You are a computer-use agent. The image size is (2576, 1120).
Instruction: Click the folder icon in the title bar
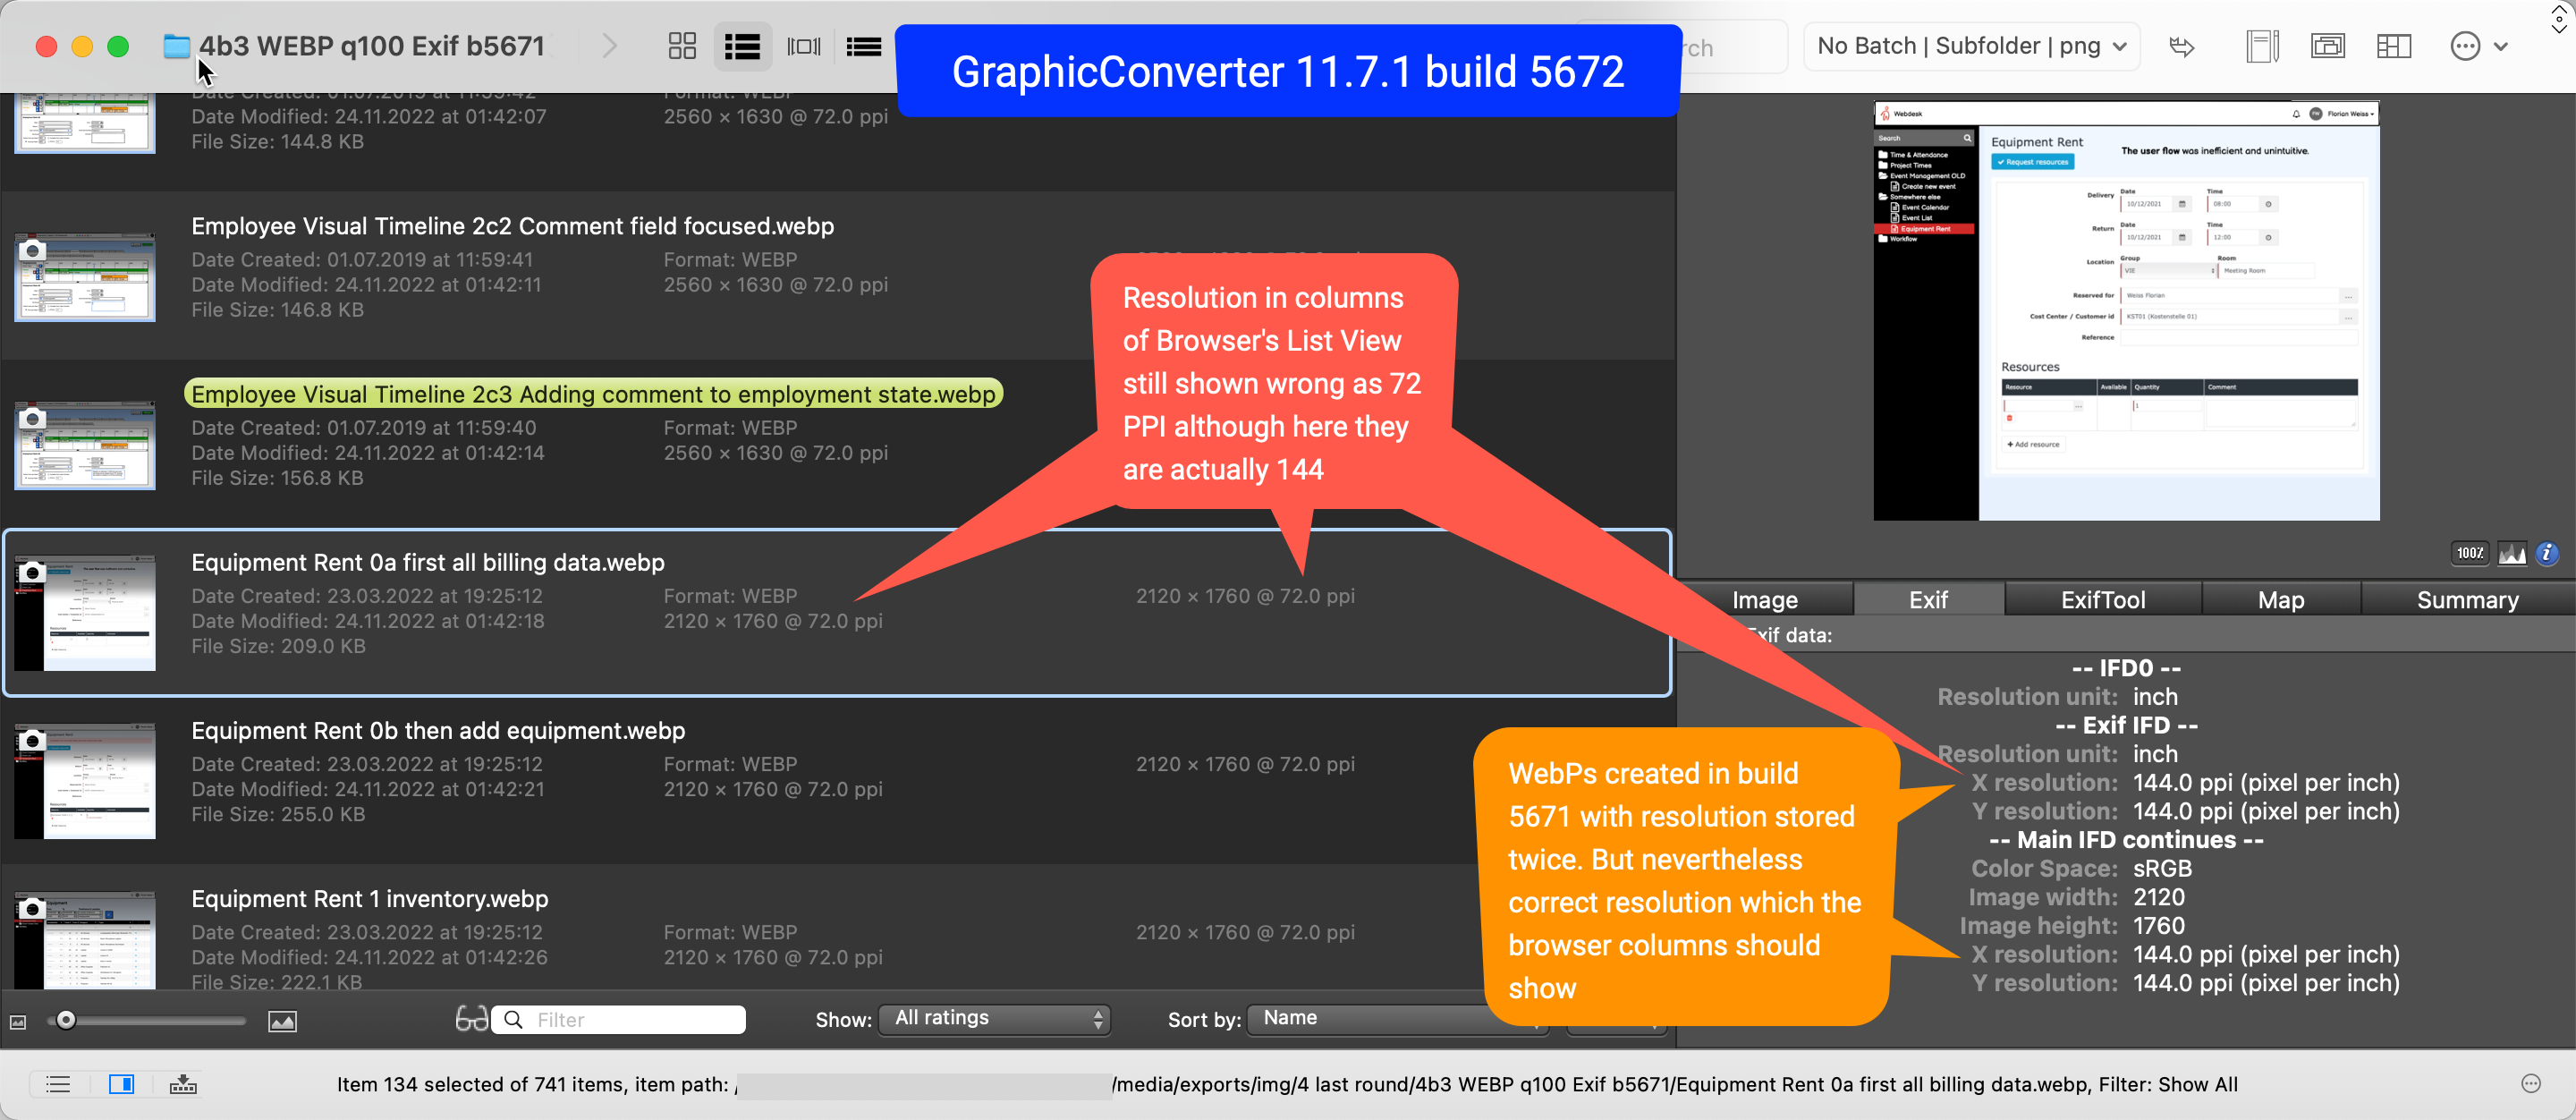(177, 46)
